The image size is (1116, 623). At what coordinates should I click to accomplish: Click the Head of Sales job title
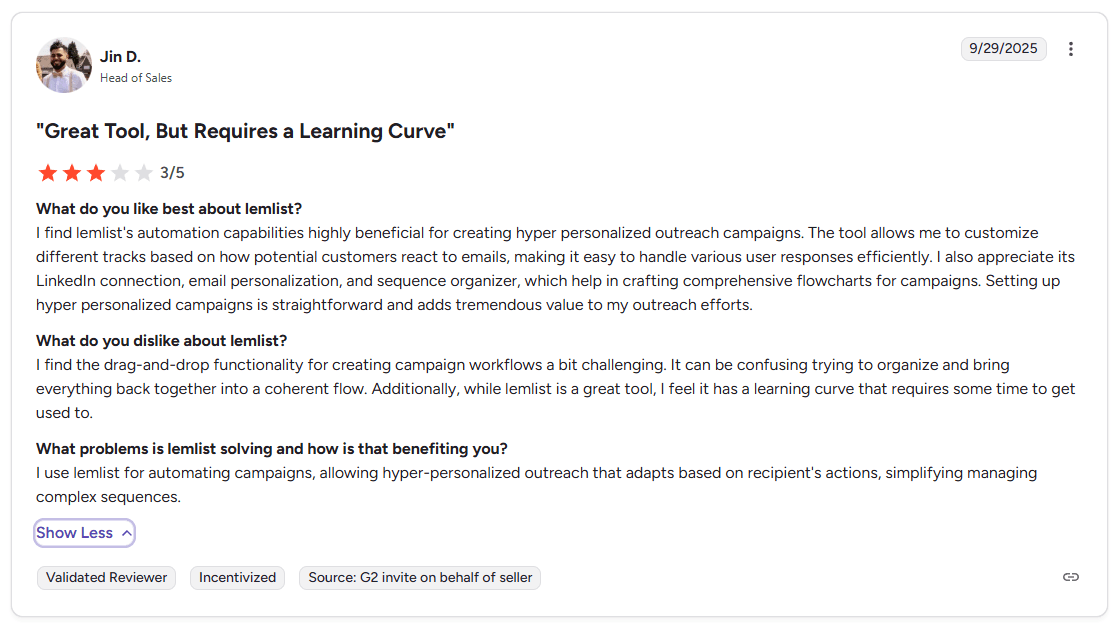[x=136, y=78]
